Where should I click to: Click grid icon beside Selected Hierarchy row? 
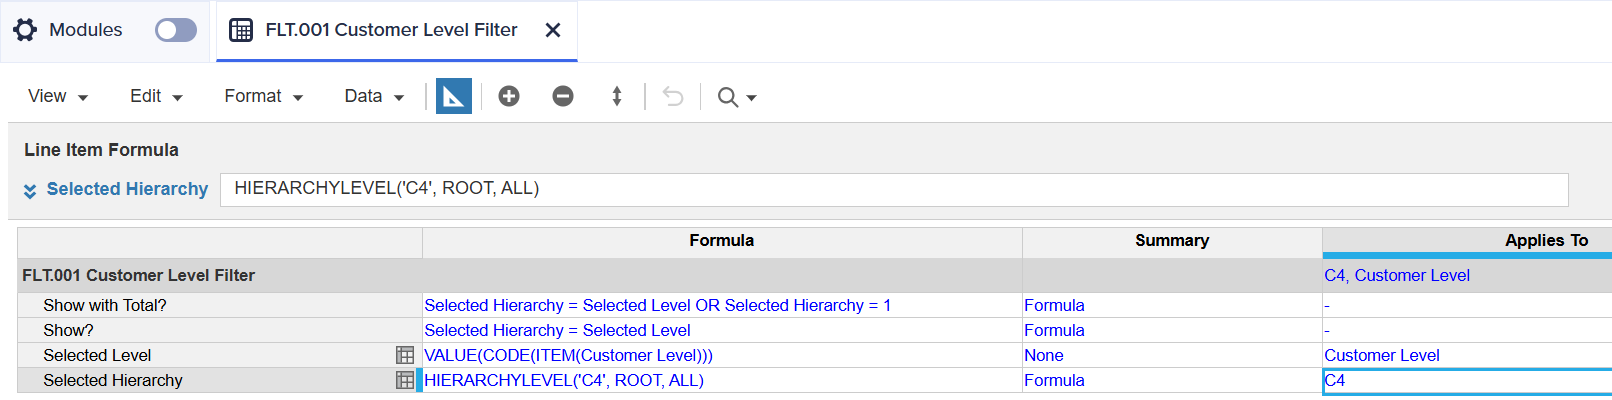pos(405,380)
